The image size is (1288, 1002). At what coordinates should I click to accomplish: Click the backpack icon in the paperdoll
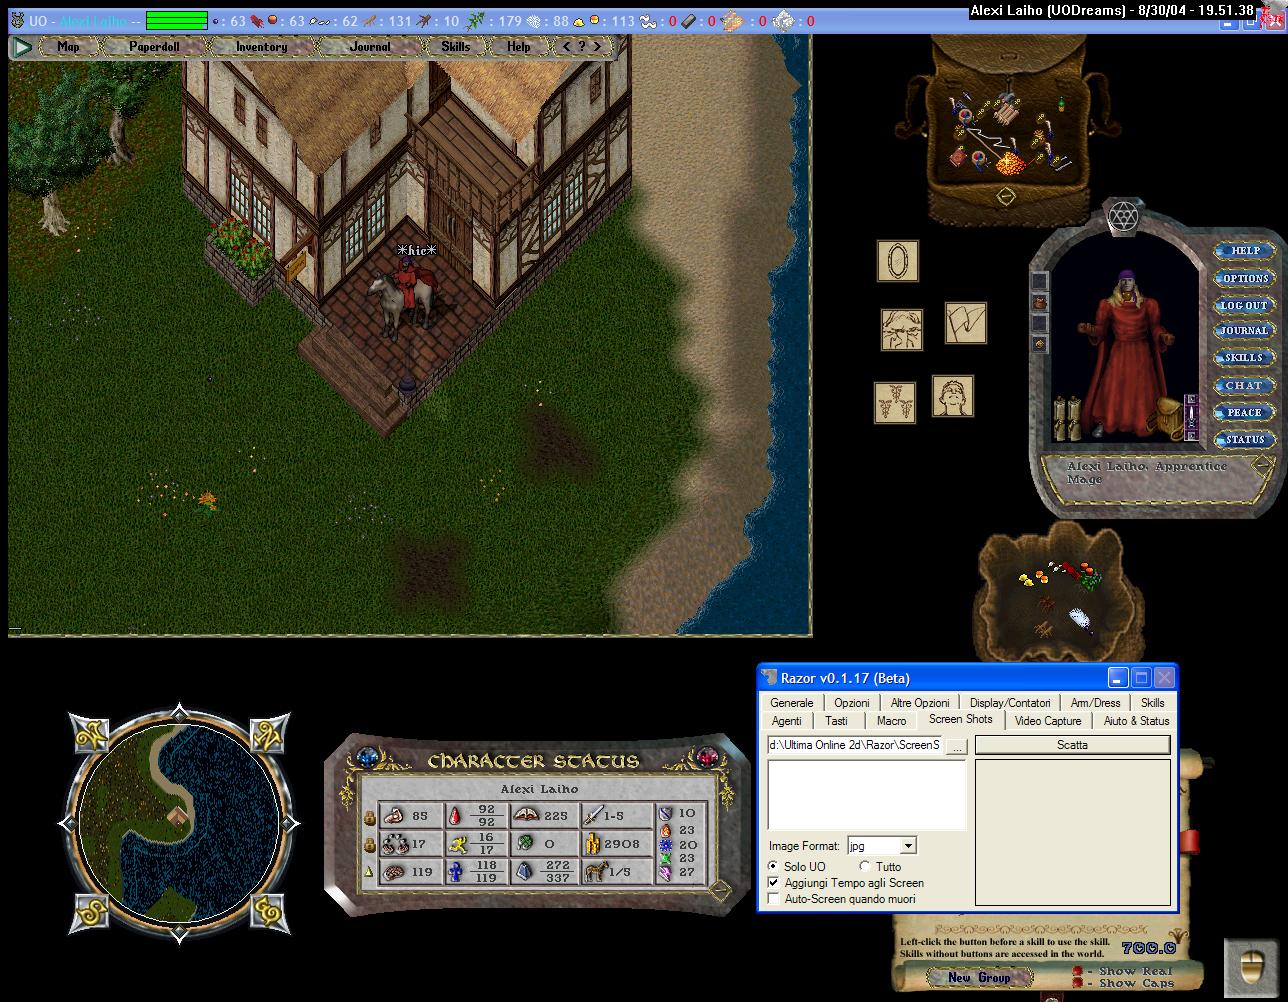coord(1168,414)
